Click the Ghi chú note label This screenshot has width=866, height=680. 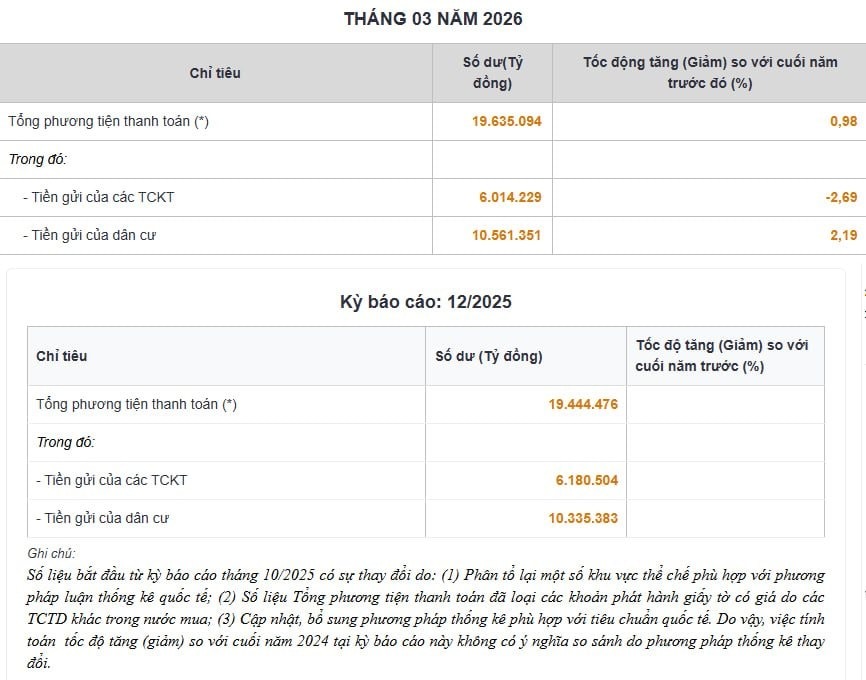point(51,554)
